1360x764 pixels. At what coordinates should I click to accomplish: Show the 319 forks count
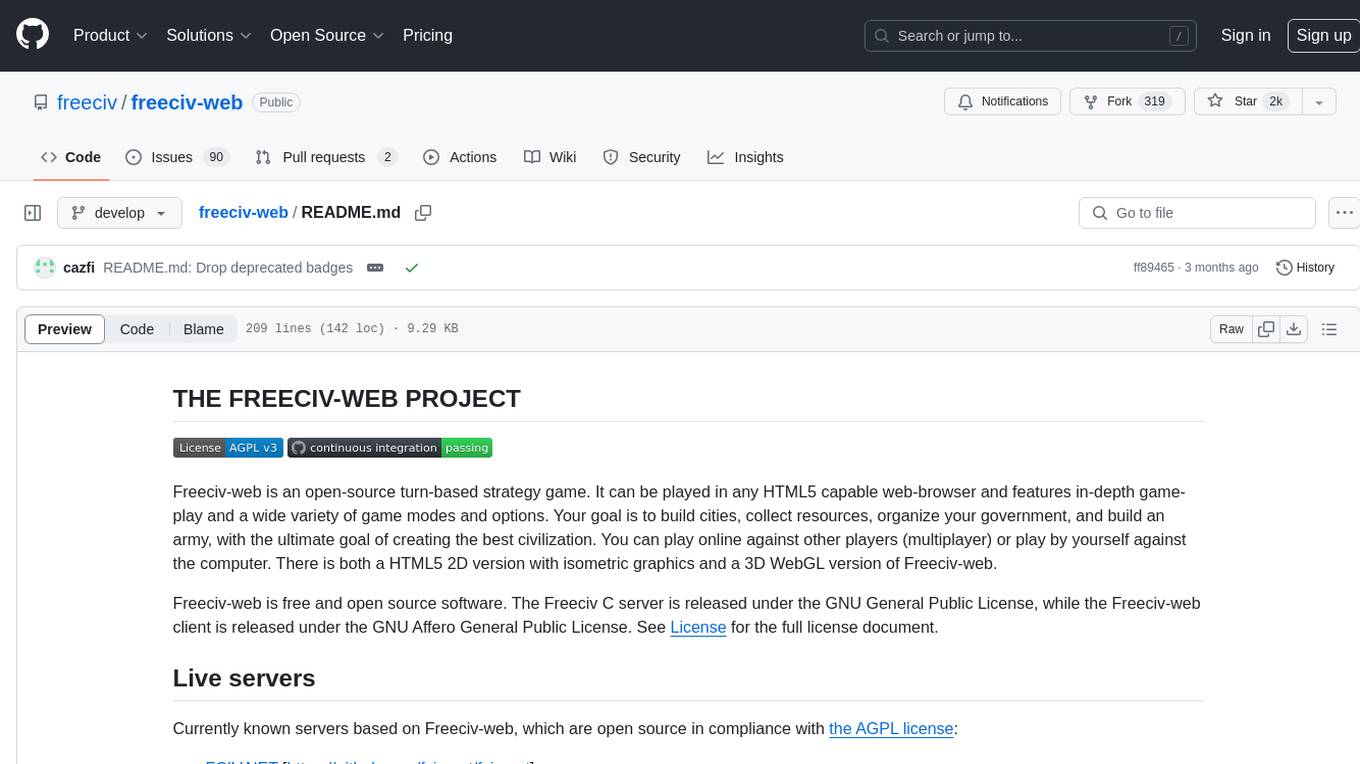[x=1155, y=101]
